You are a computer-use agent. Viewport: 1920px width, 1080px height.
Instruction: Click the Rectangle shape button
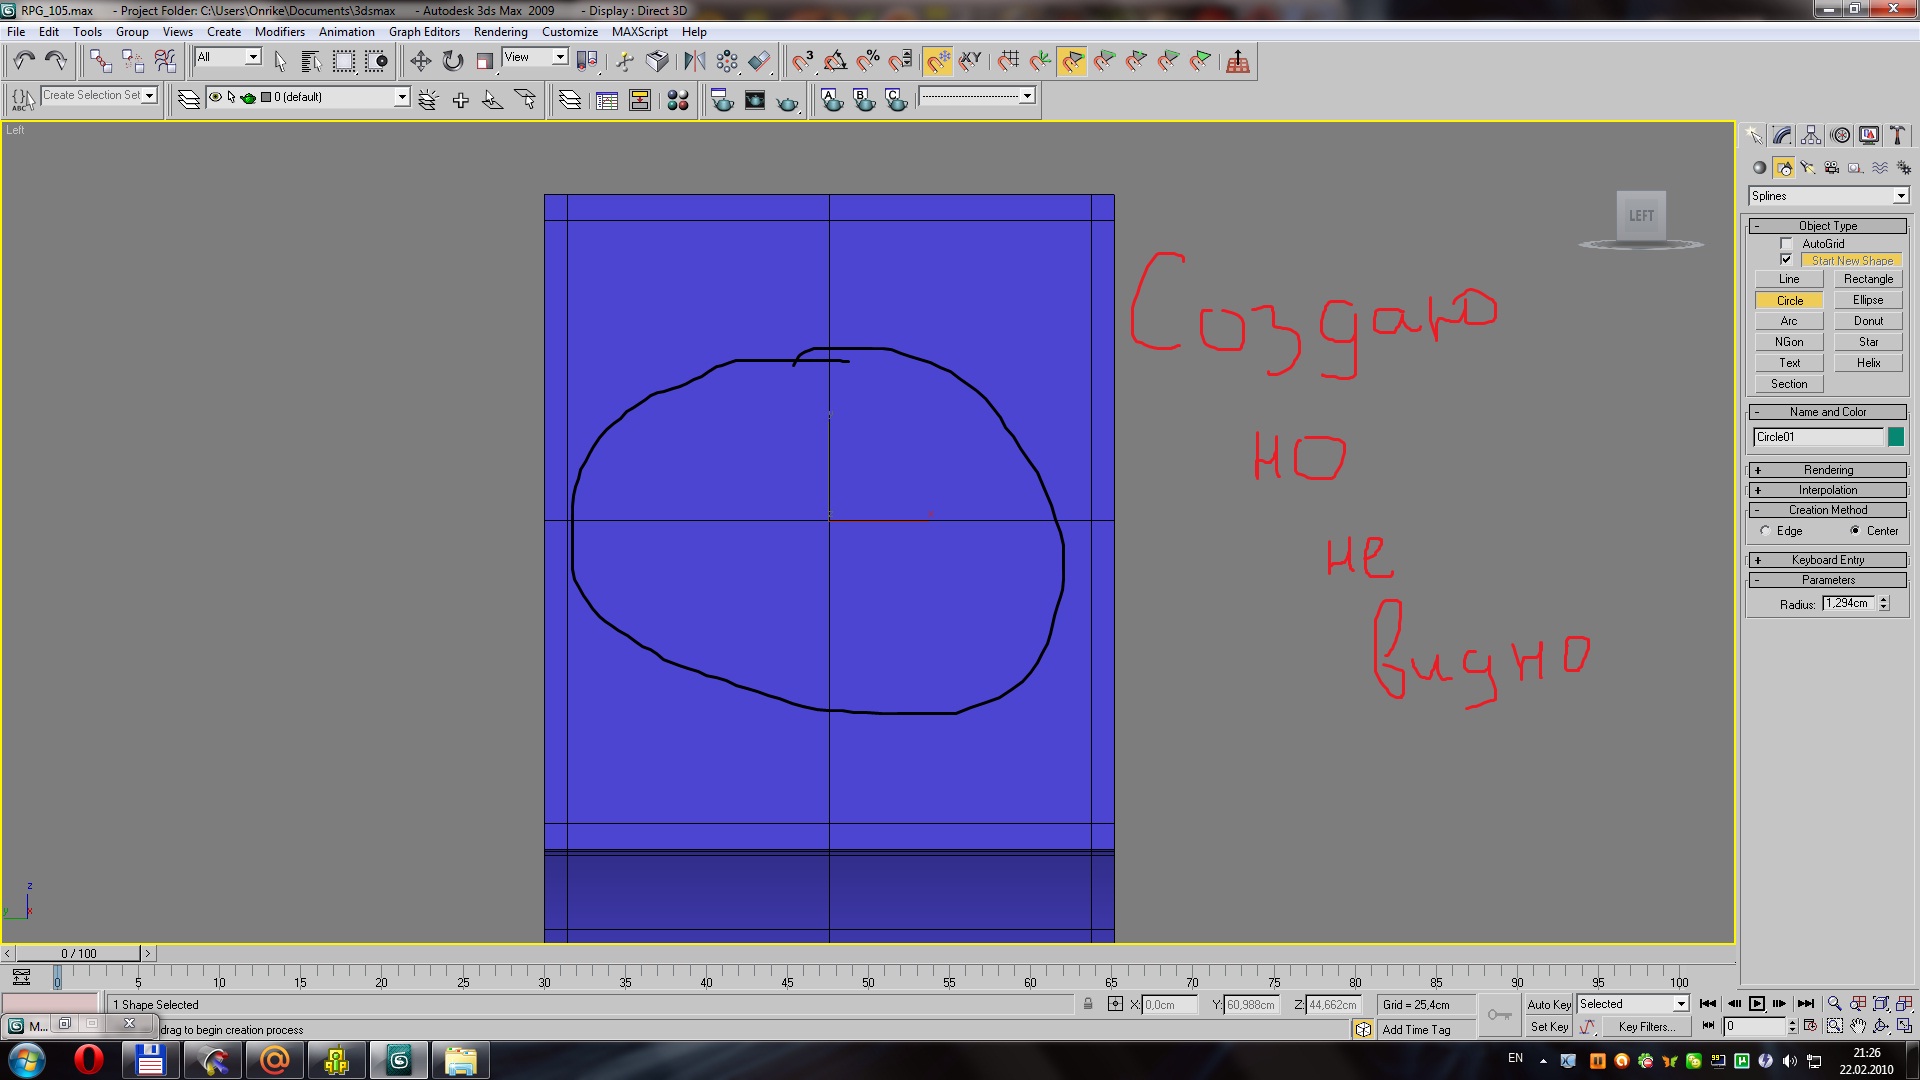pyautogui.click(x=1868, y=279)
